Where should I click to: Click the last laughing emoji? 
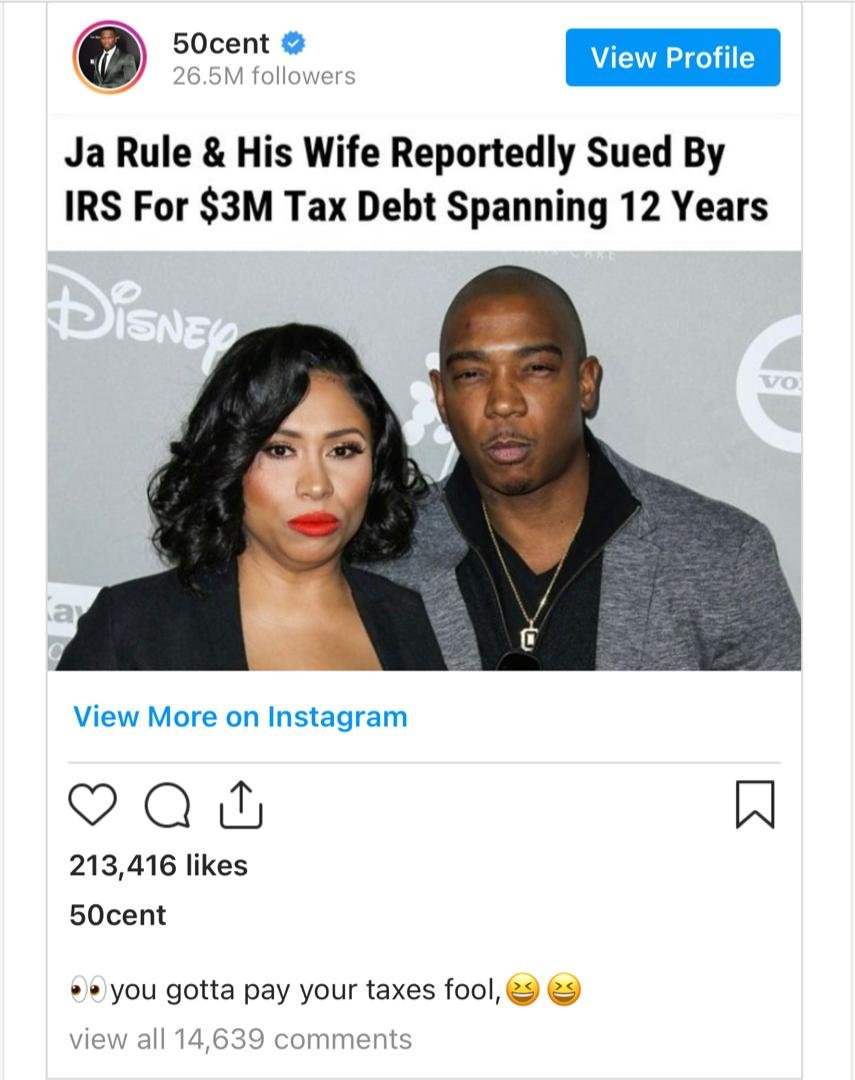click(x=564, y=990)
